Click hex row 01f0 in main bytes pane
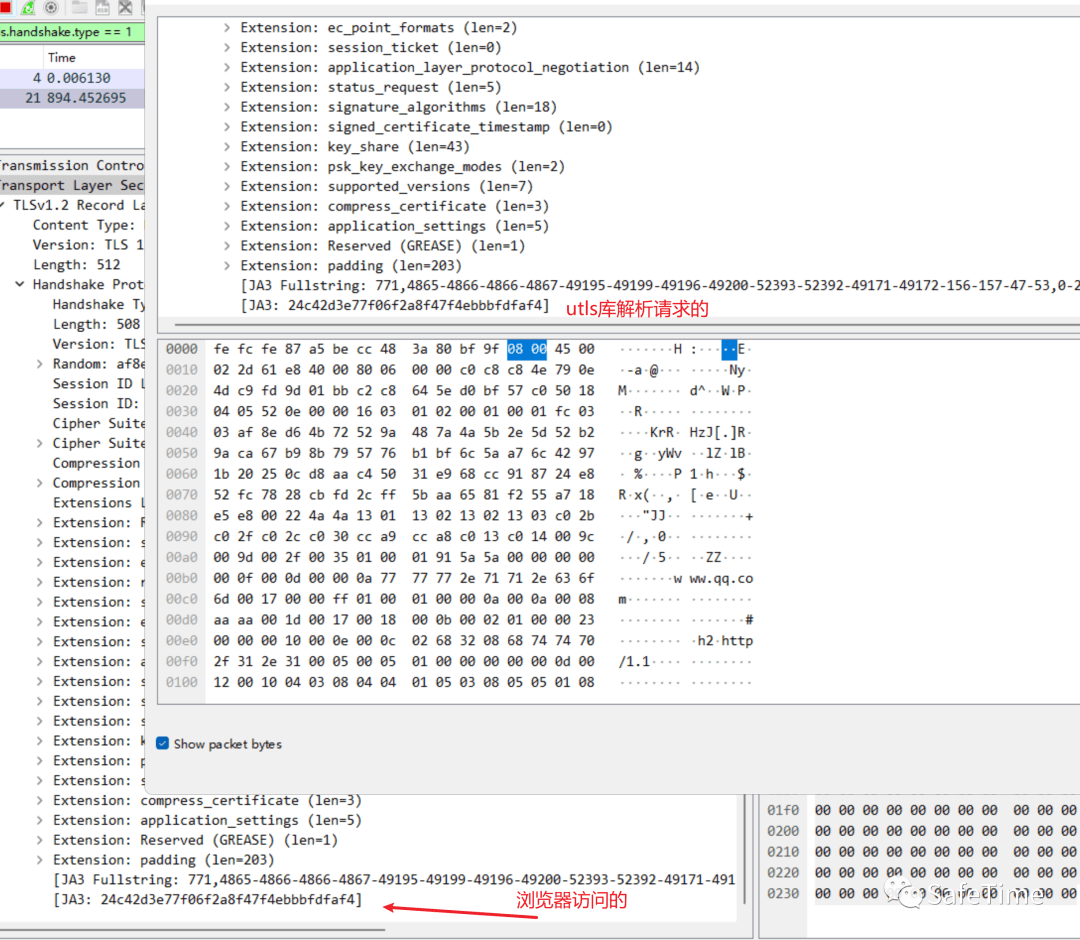The width and height of the screenshot is (1080, 940). pyautogui.click(x=783, y=811)
